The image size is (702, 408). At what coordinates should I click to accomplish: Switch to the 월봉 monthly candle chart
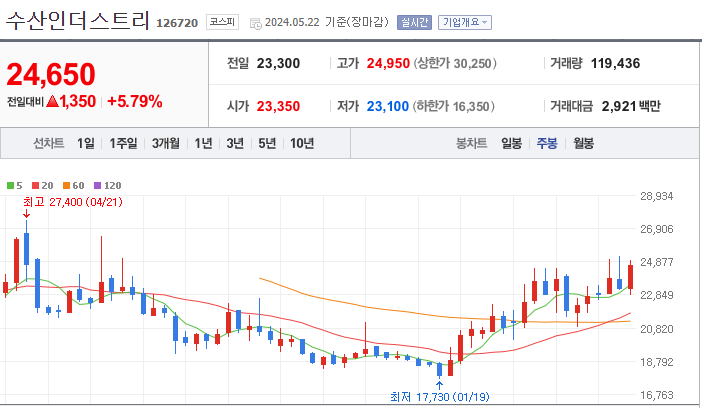[583, 143]
